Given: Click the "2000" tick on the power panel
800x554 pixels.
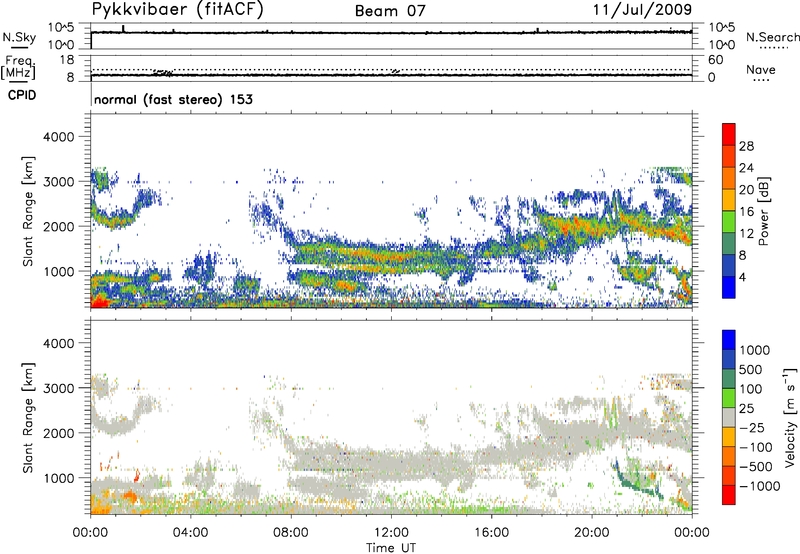Looking at the screenshot, I should [x=58, y=226].
